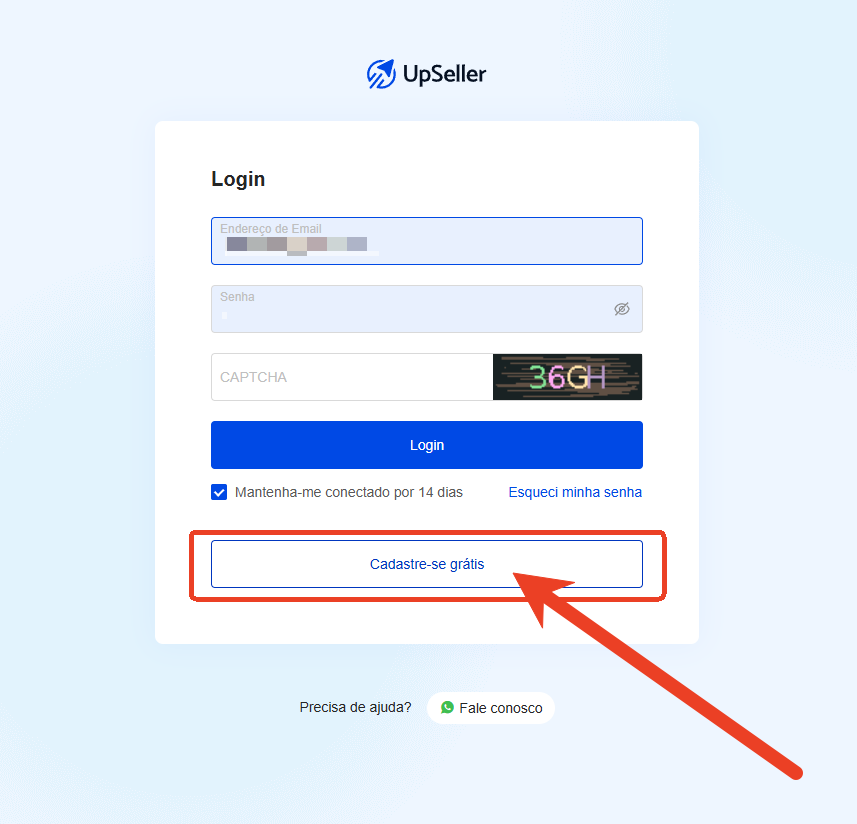This screenshot has width=857, height=824.
Task: Click the WhatsApp icon beside Fale conosco
Action: coord(447,707)
